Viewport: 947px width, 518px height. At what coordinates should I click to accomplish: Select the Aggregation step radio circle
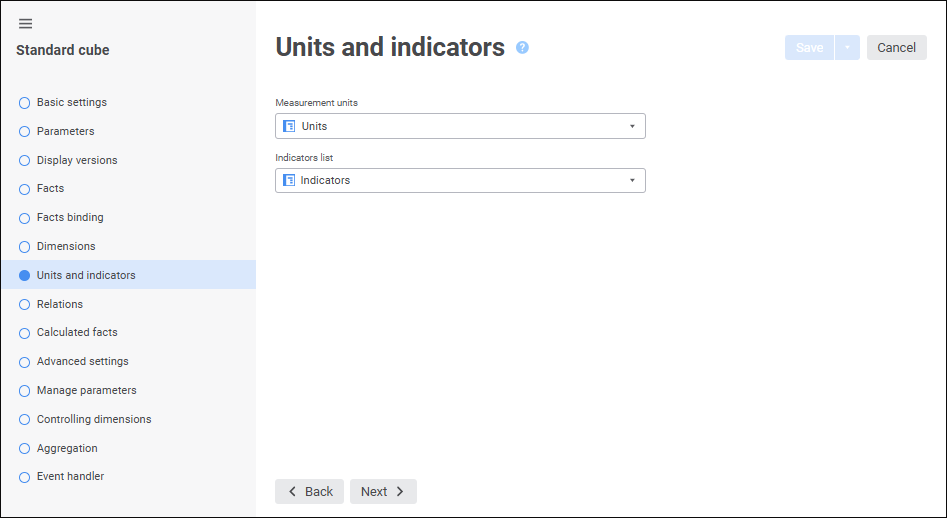[24, 449]
